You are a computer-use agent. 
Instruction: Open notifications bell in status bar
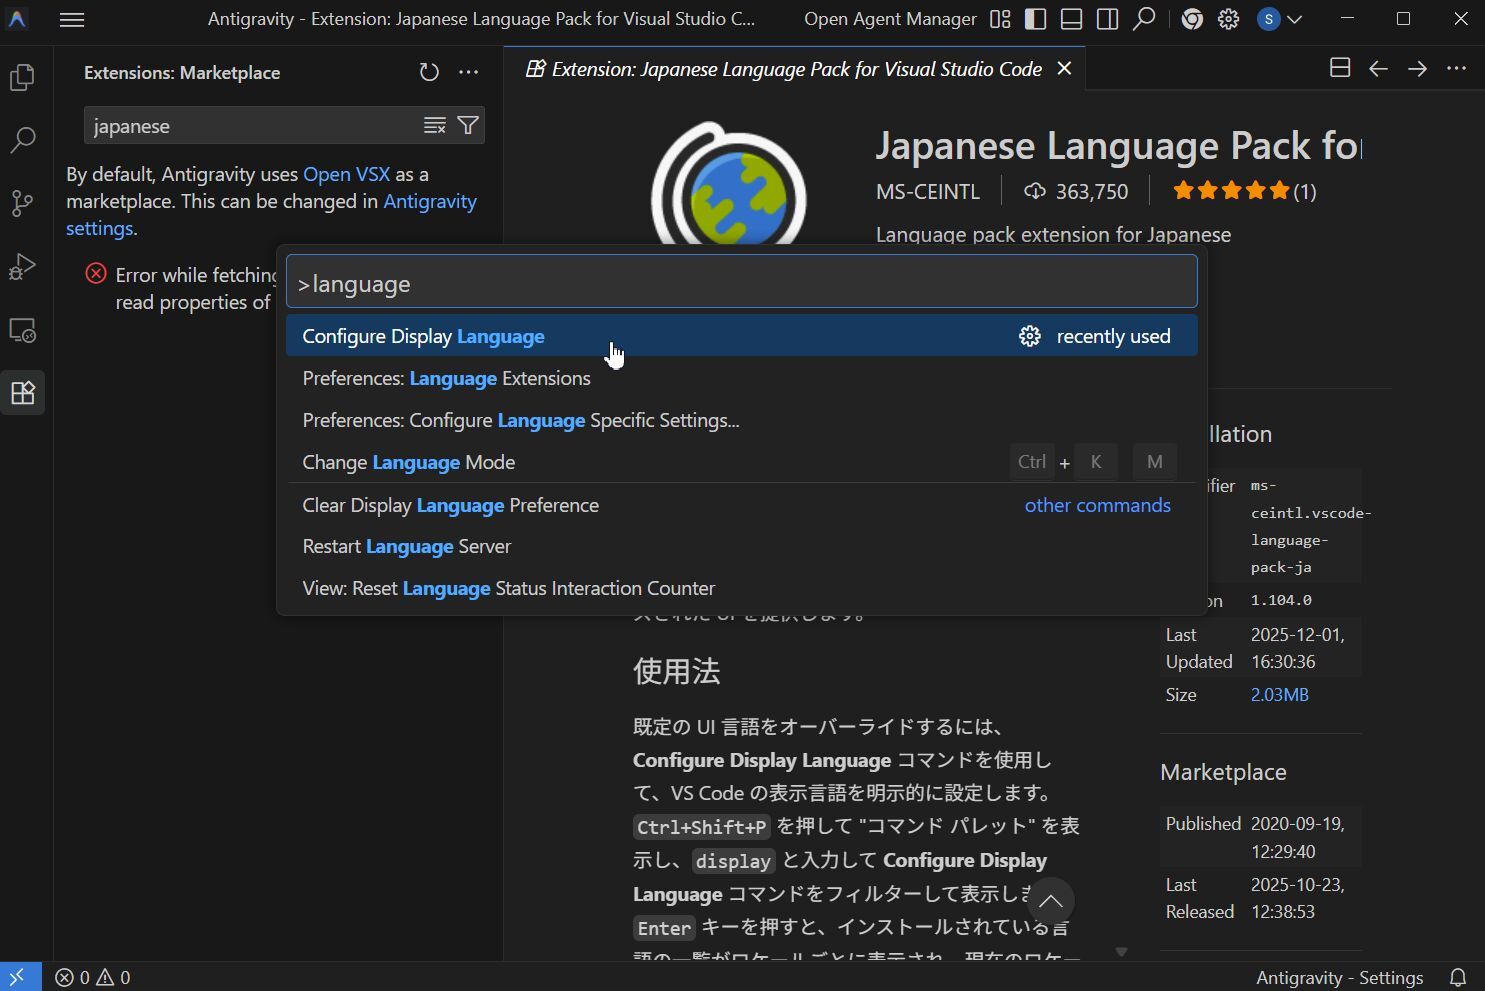pos(1458,977)
